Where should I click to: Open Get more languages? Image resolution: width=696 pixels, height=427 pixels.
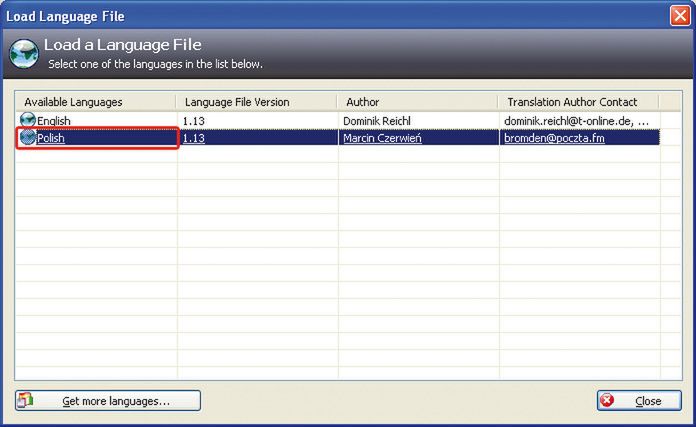tap(108, 401)
